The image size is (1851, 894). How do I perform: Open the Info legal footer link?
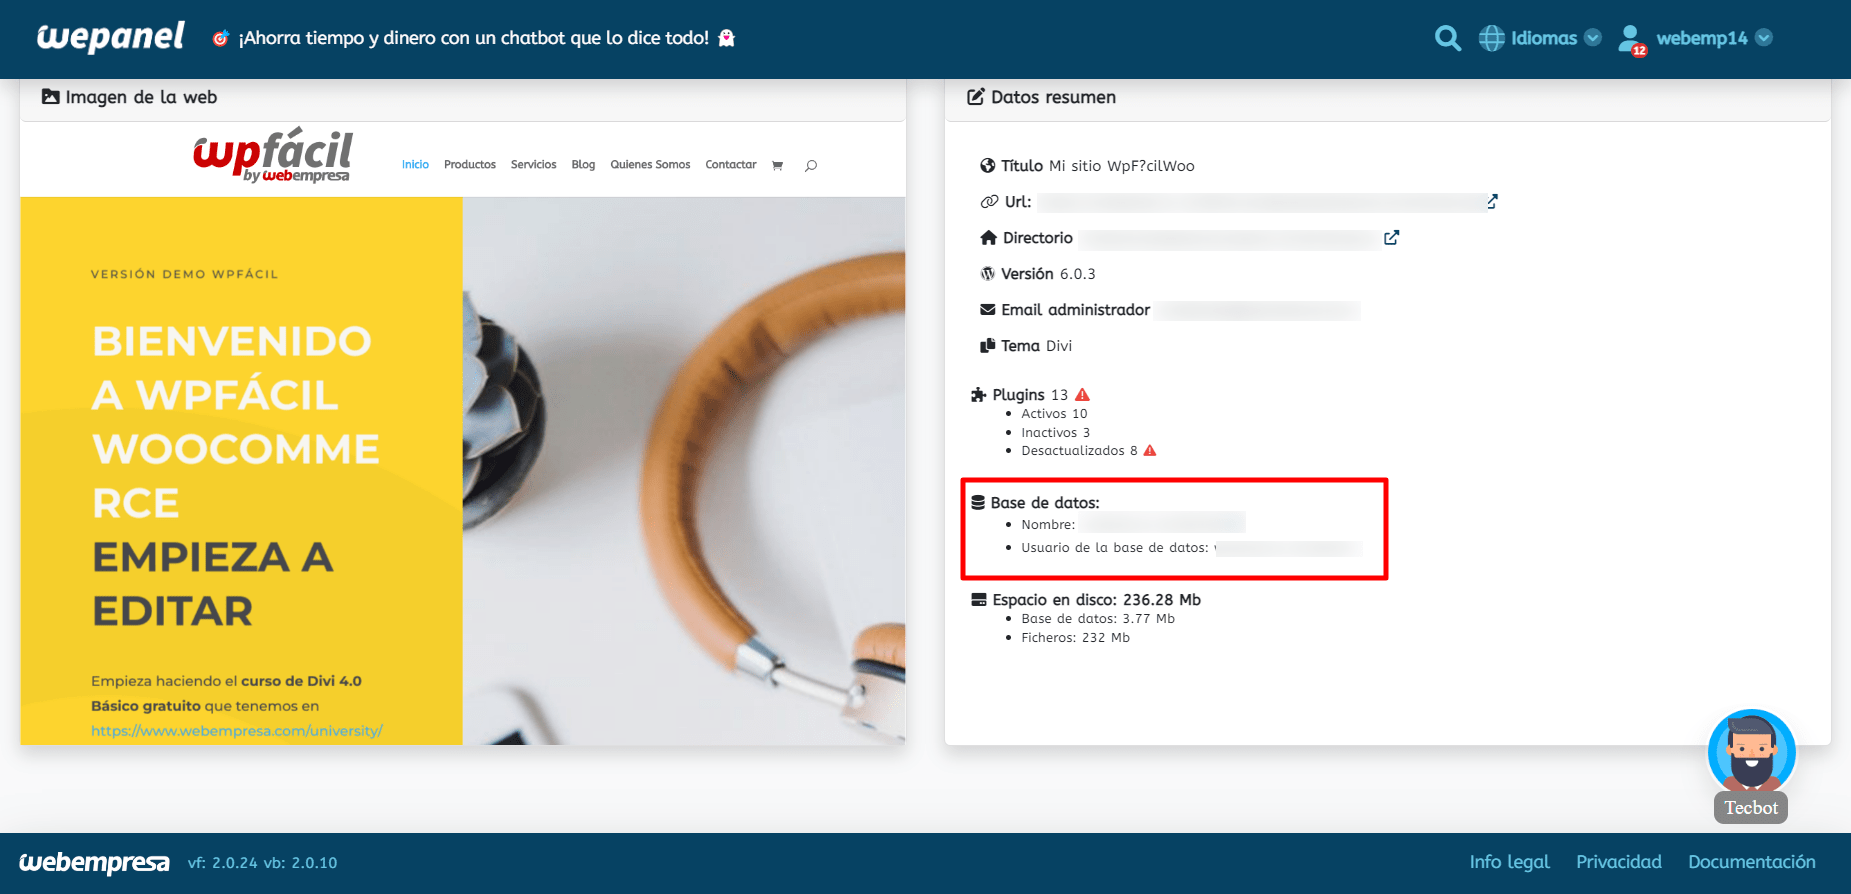coord(1509,862)
